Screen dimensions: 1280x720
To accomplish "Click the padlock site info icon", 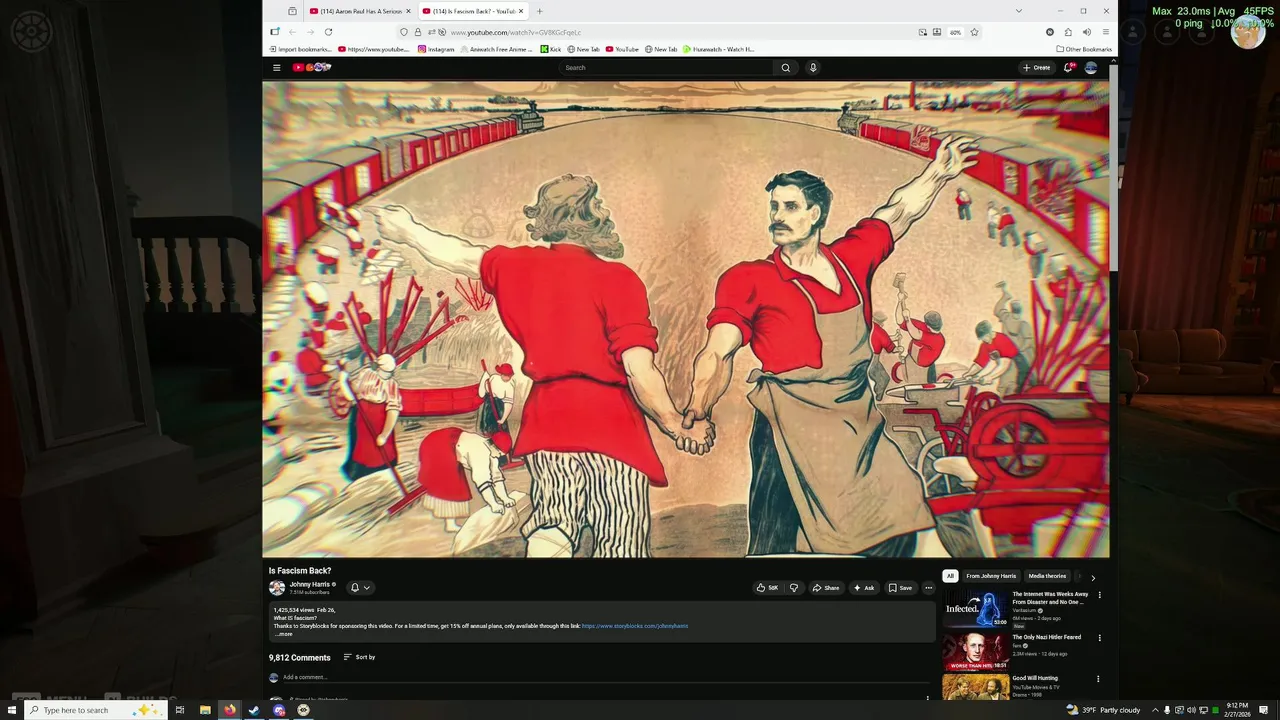I will (418, 32).
